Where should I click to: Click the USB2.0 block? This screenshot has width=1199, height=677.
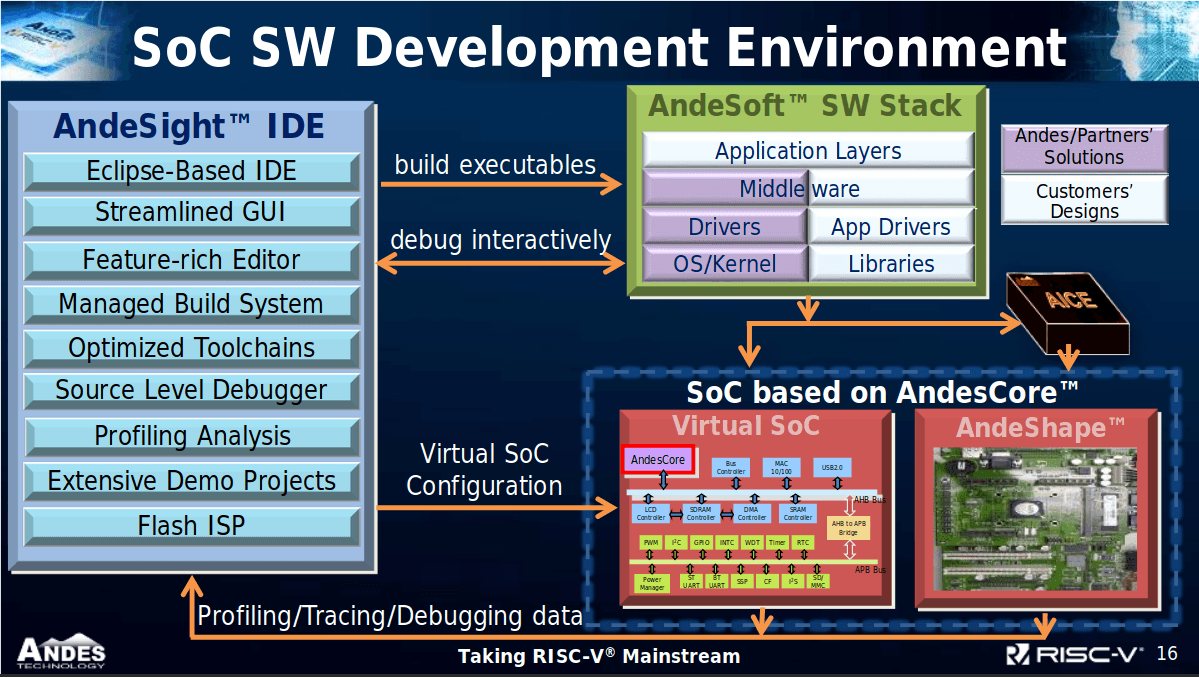tap(832, 467)
